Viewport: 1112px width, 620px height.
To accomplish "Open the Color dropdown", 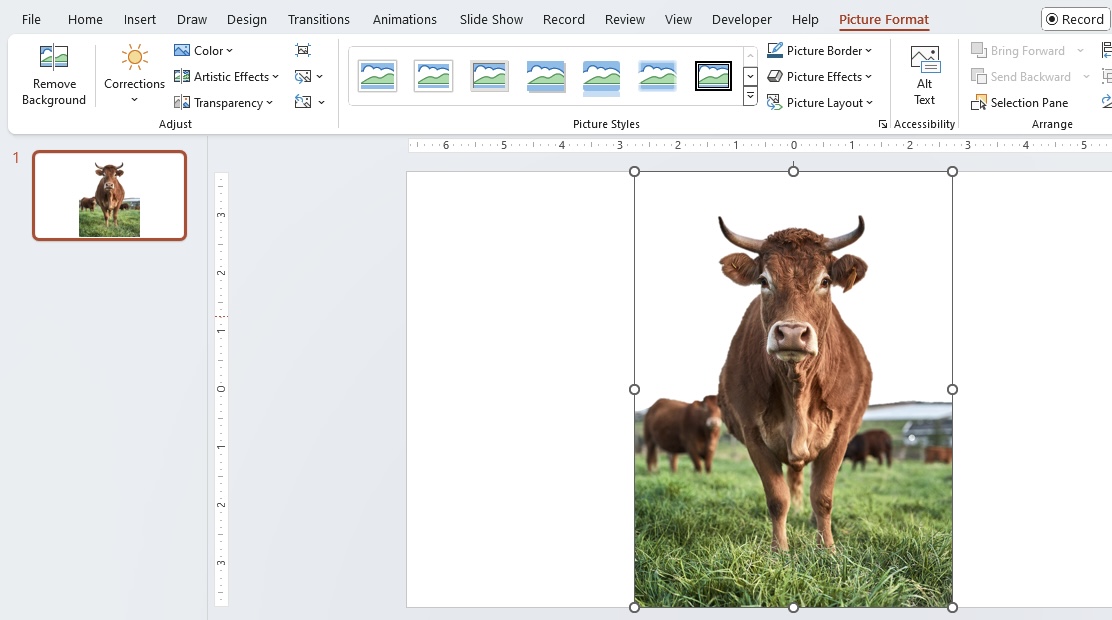I will [204, 50].
